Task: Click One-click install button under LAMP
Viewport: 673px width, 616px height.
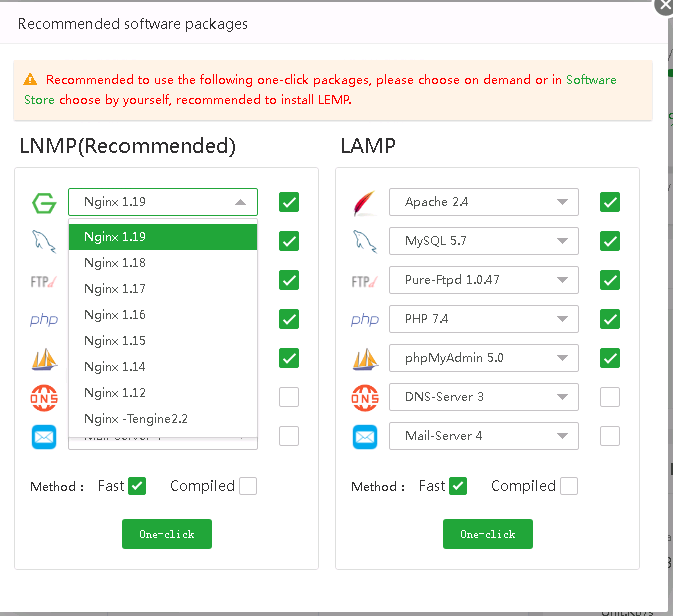Action: tap(488, 534)
